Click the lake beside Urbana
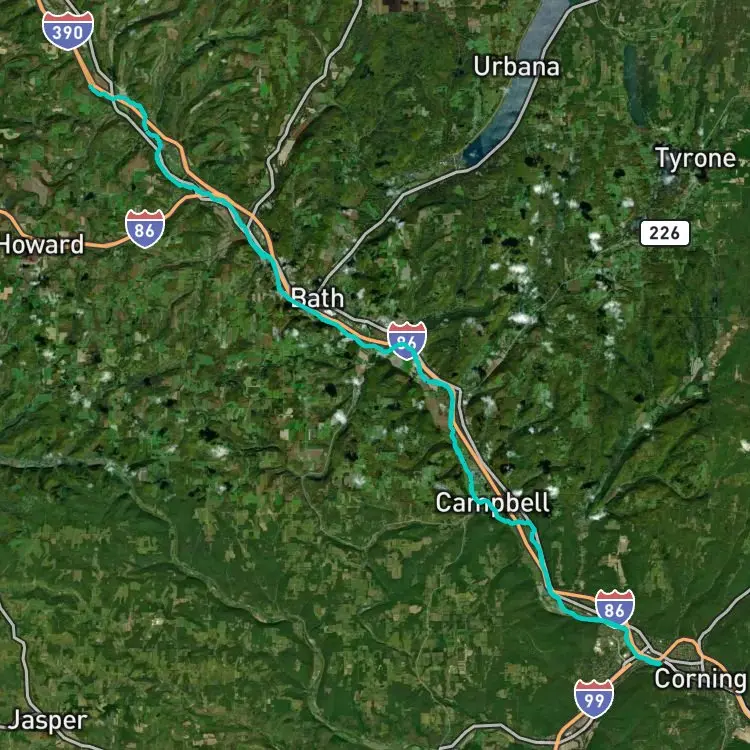Screen dimensions: 750x750 pos(519,82)
